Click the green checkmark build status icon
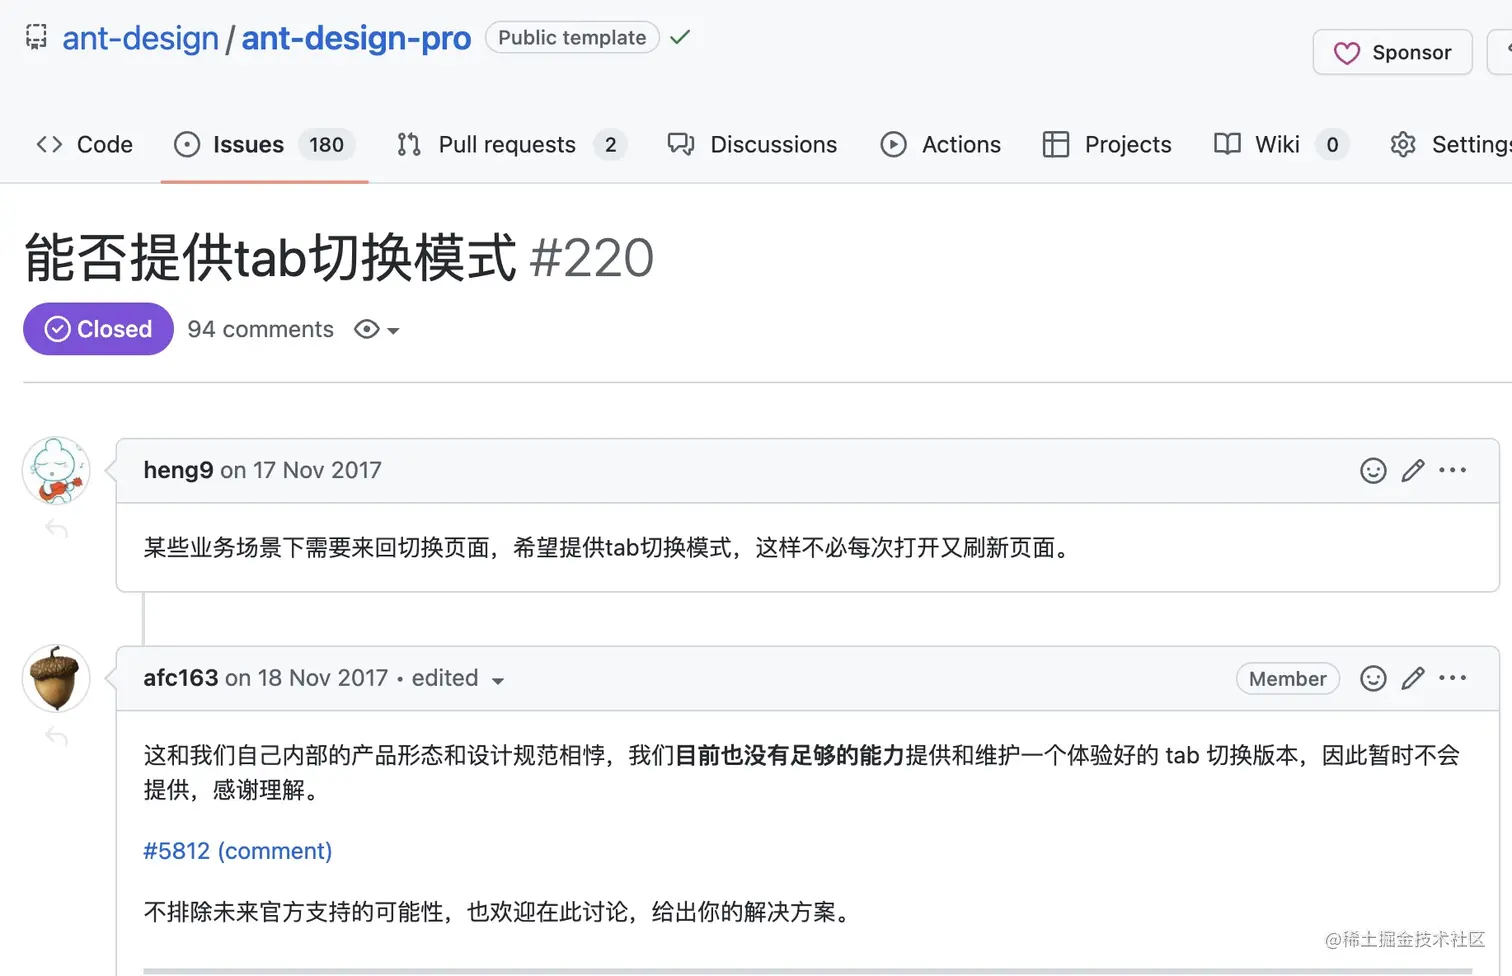The height and width of the screenshot is (976, 1512). (680, 37)
